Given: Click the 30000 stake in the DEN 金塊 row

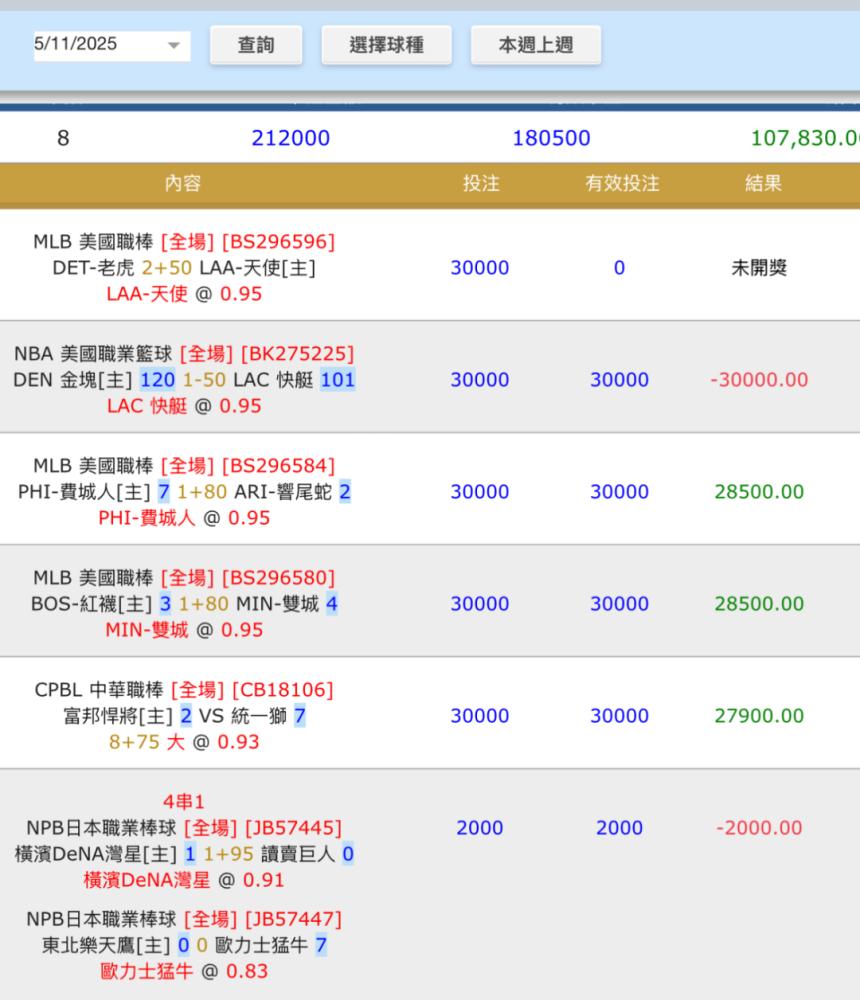Looking at the screenshot, I should 480,380.
